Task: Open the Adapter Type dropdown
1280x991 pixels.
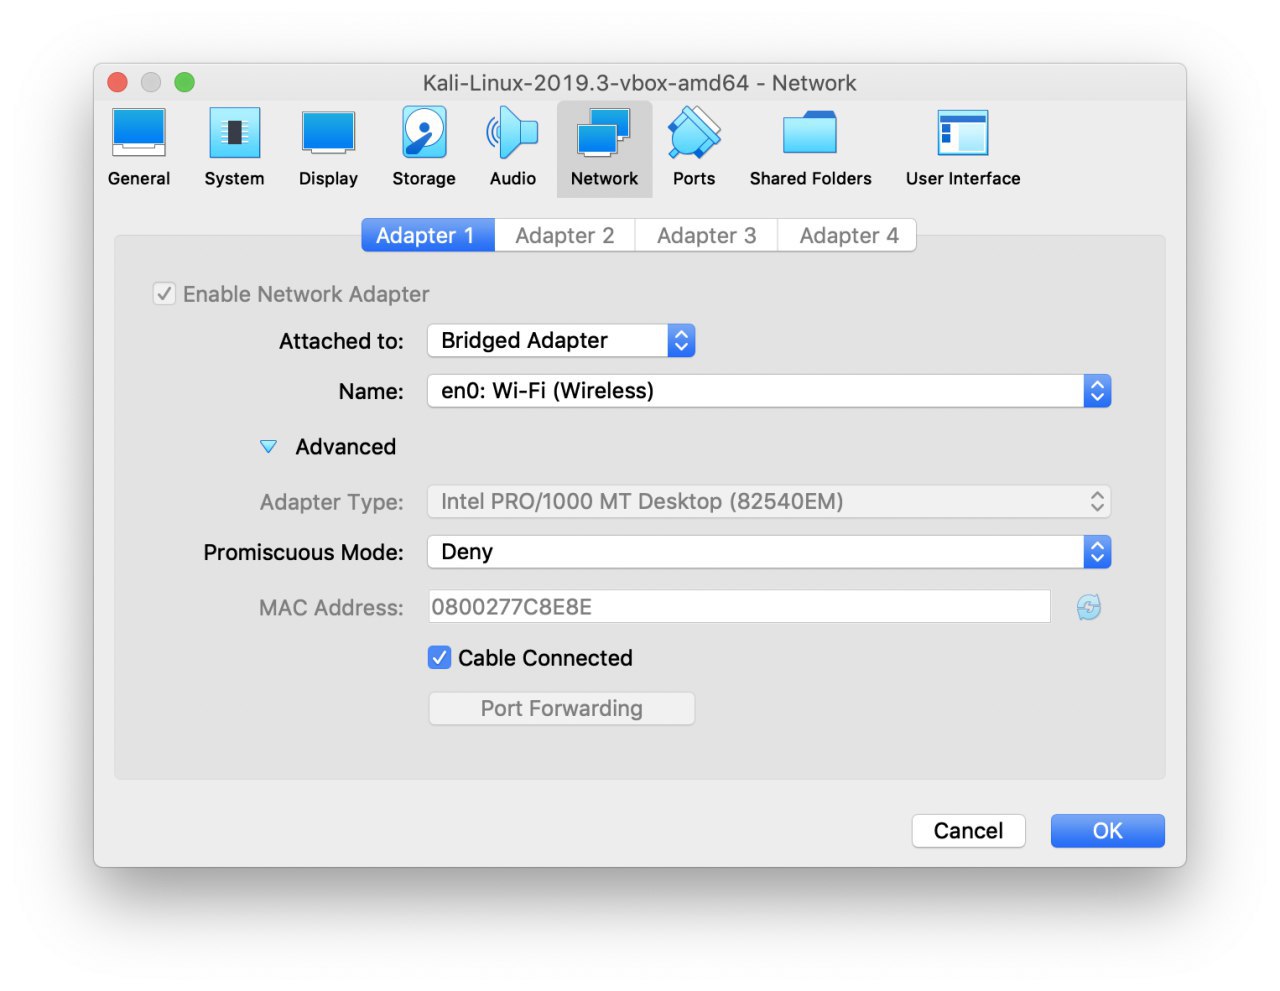Action: tap(769, 501)
